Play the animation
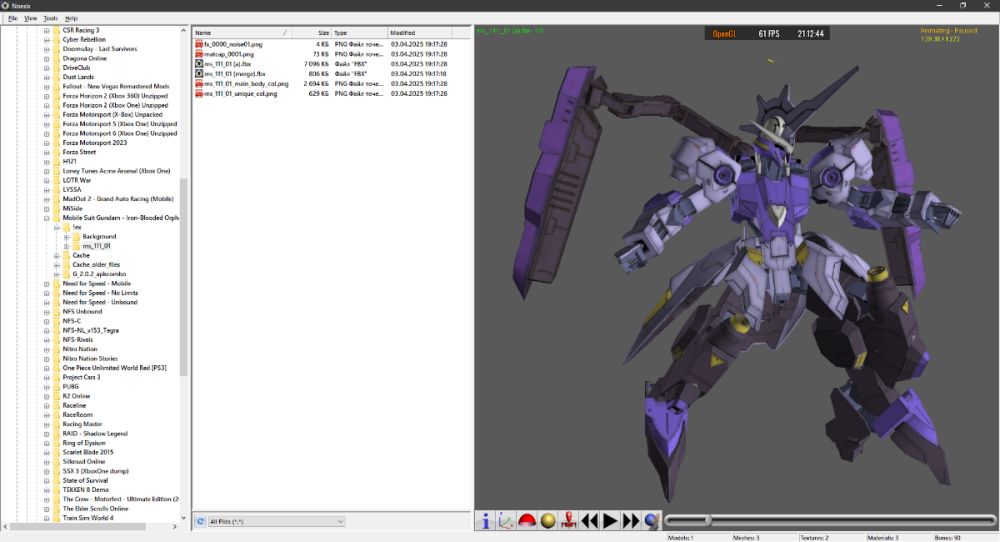Image resolution: width=1000 pixels, height=542 pixels. click(610, 521)
